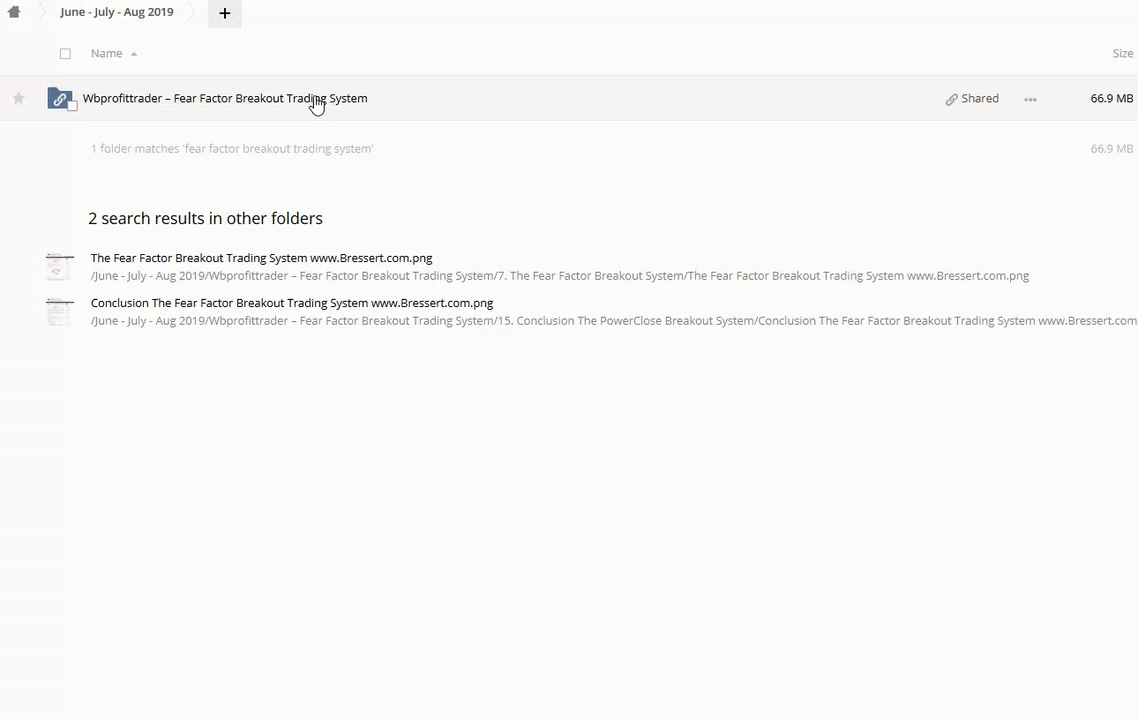The image size is (1138, 720).
Task: Click the plus New button
Action: click(x=224, y=13)
